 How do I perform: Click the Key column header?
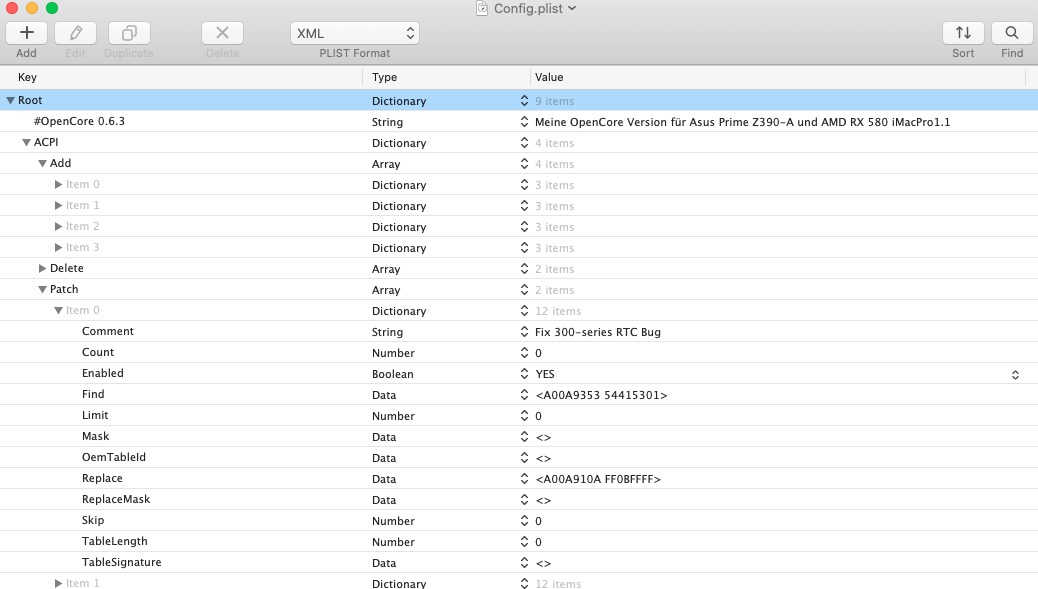[28, 77]
